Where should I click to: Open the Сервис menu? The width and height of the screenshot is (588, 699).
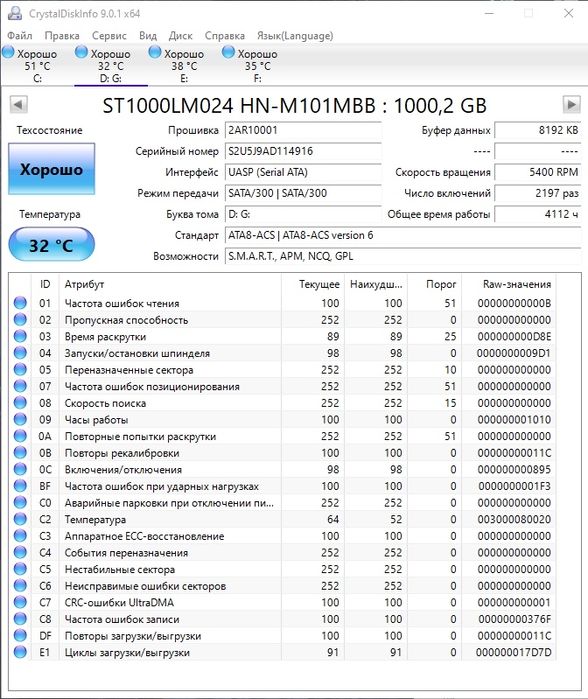(x=109, y=36)
